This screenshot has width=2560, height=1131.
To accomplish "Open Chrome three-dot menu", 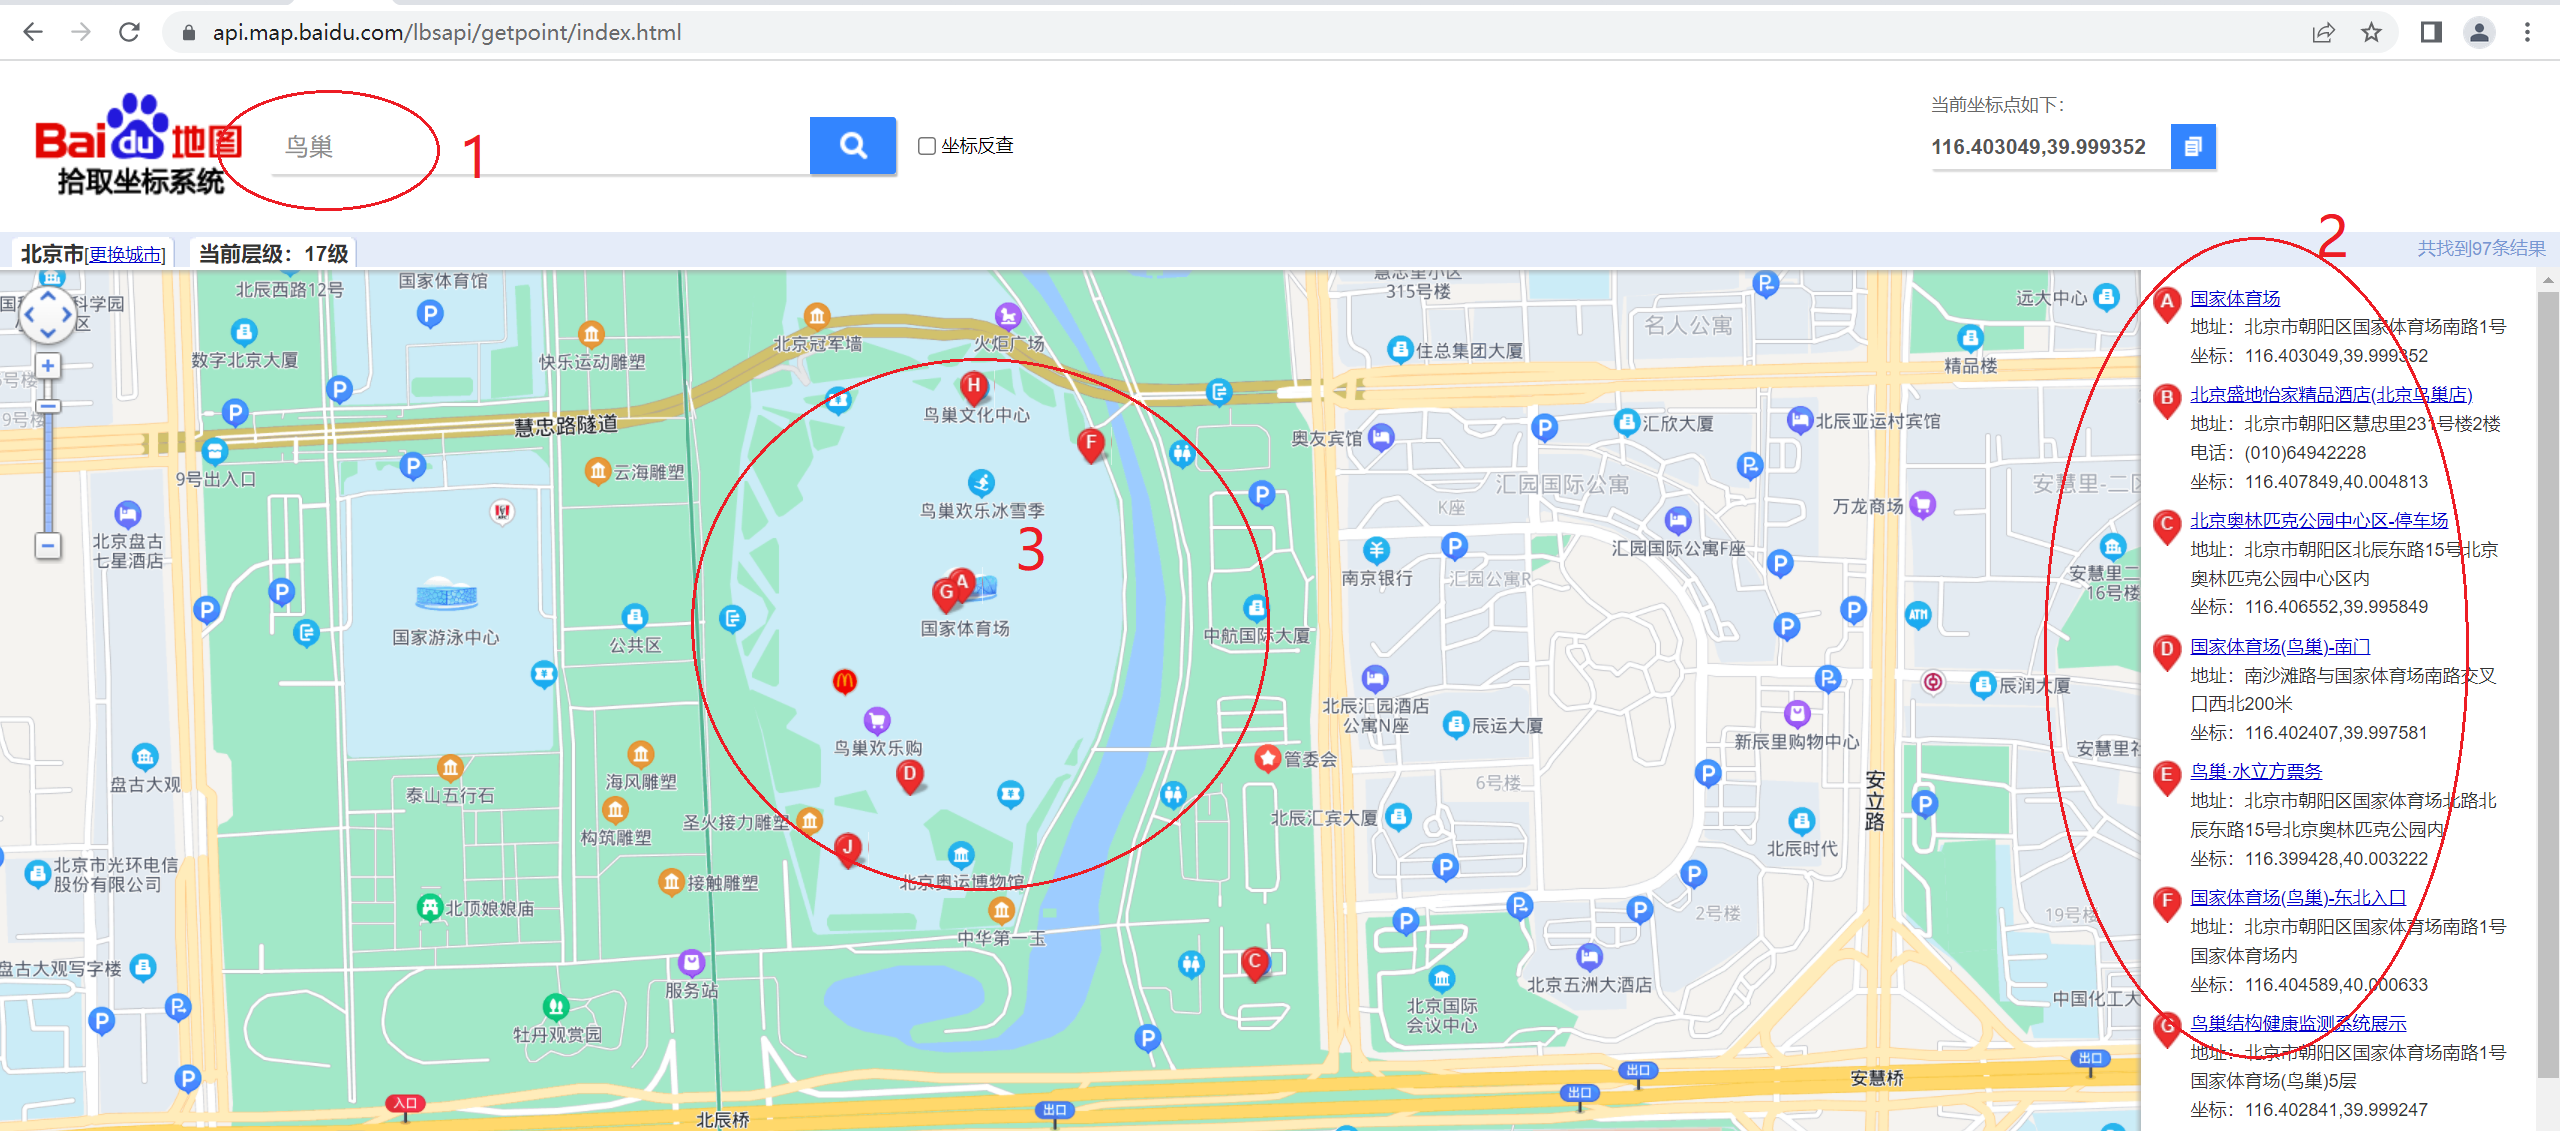I will tap(2527, 32).
